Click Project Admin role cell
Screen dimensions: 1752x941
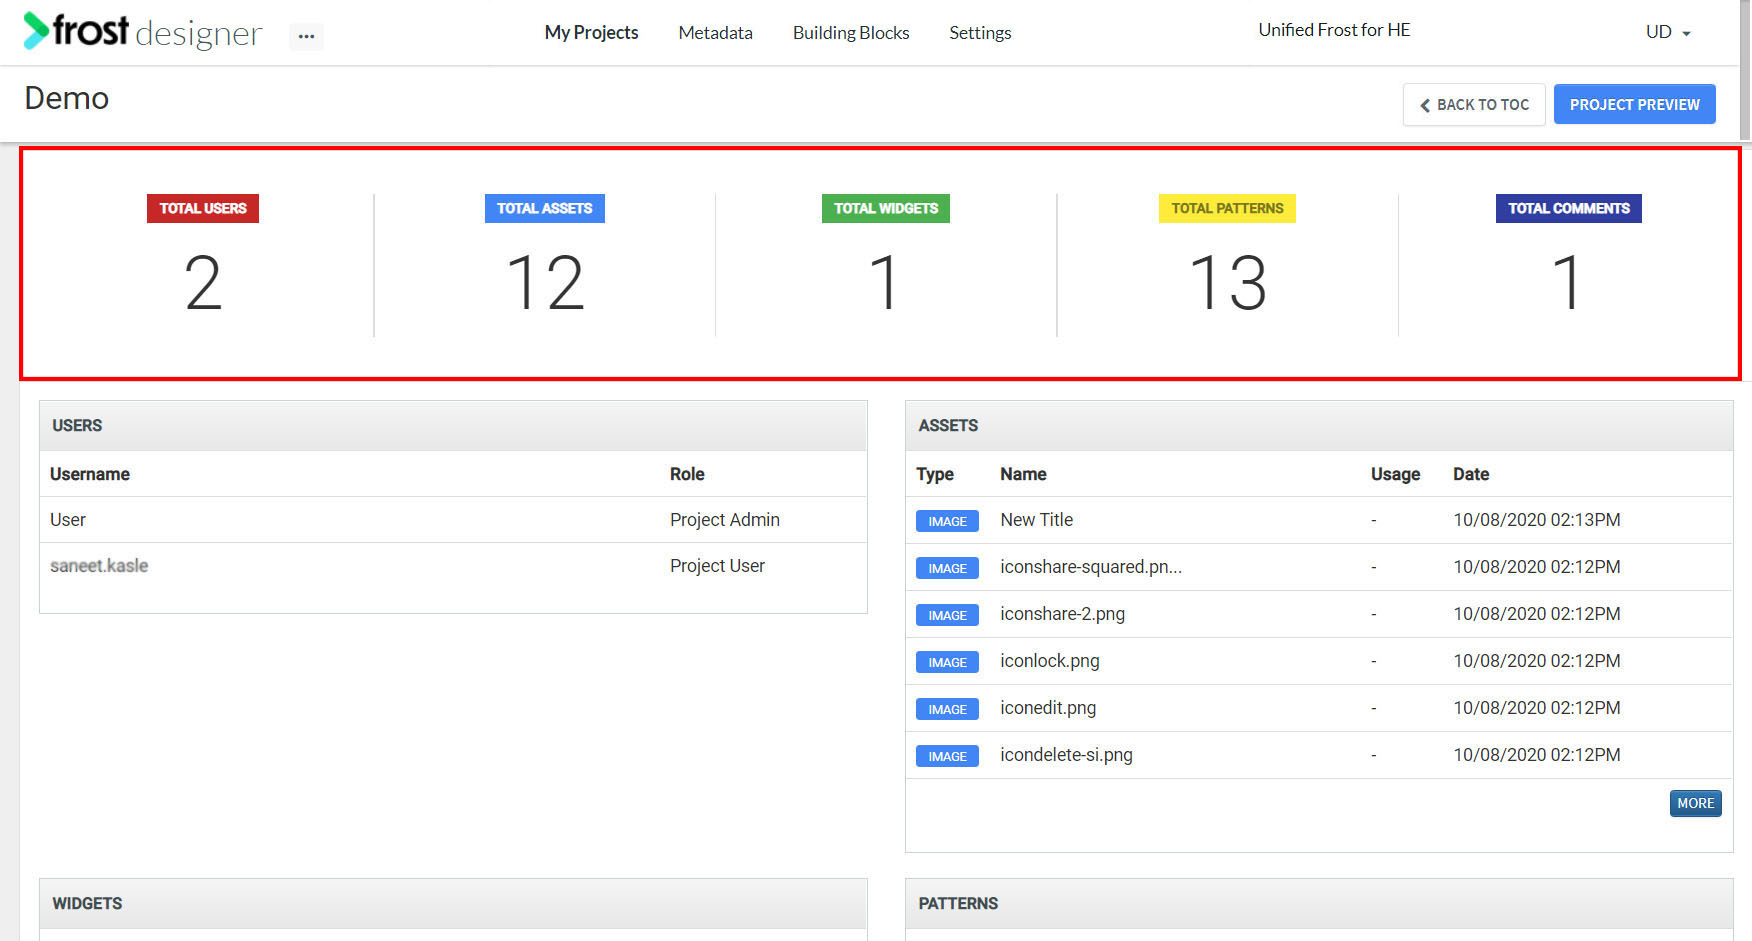coord(725,520)
